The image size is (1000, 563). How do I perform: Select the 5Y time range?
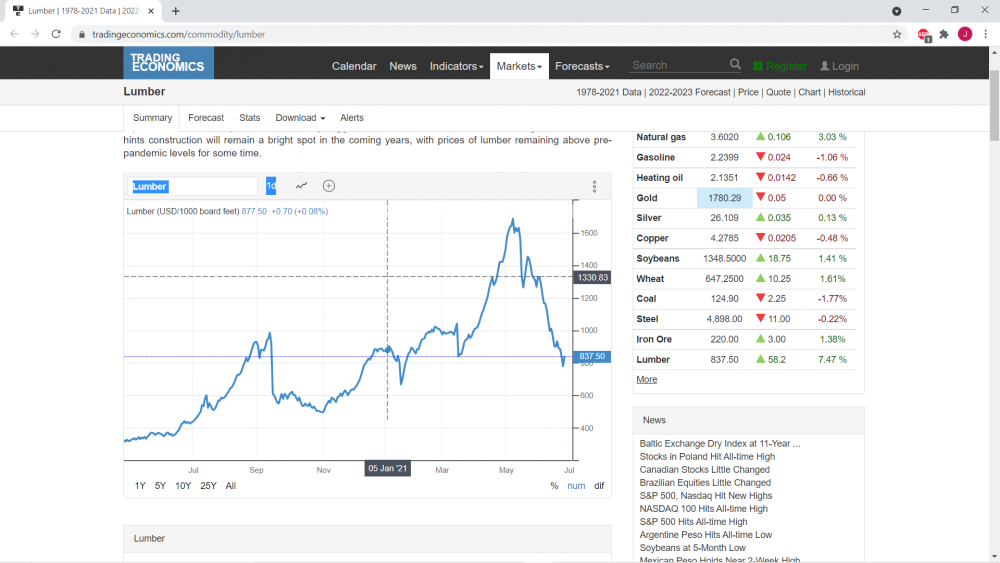tap(160, 486)
